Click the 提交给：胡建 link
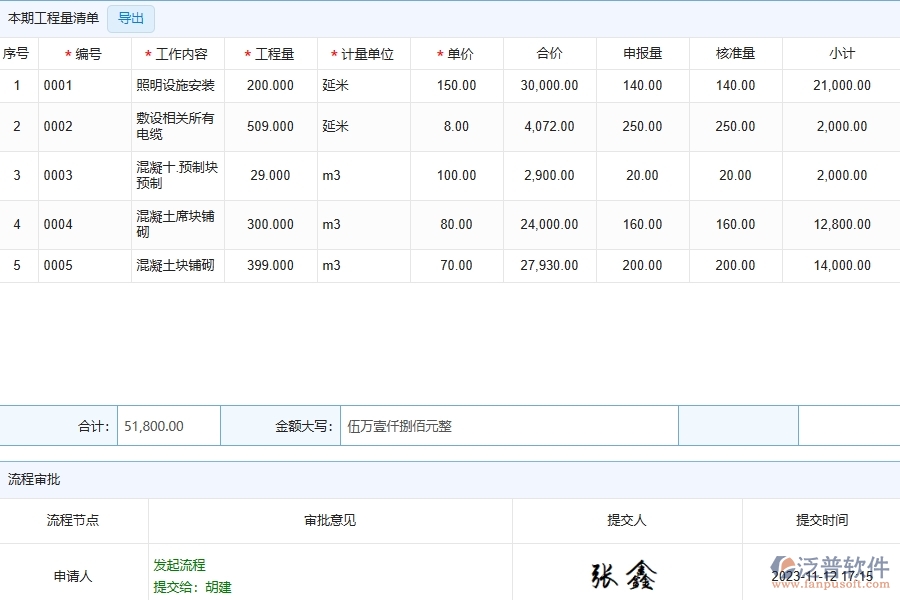900x600 pixels. point(191,587)
